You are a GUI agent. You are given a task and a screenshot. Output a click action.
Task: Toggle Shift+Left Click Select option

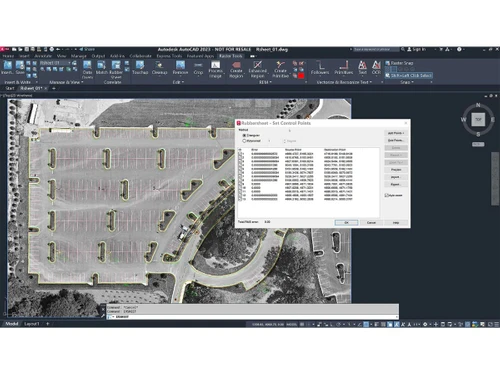point(408,76)
